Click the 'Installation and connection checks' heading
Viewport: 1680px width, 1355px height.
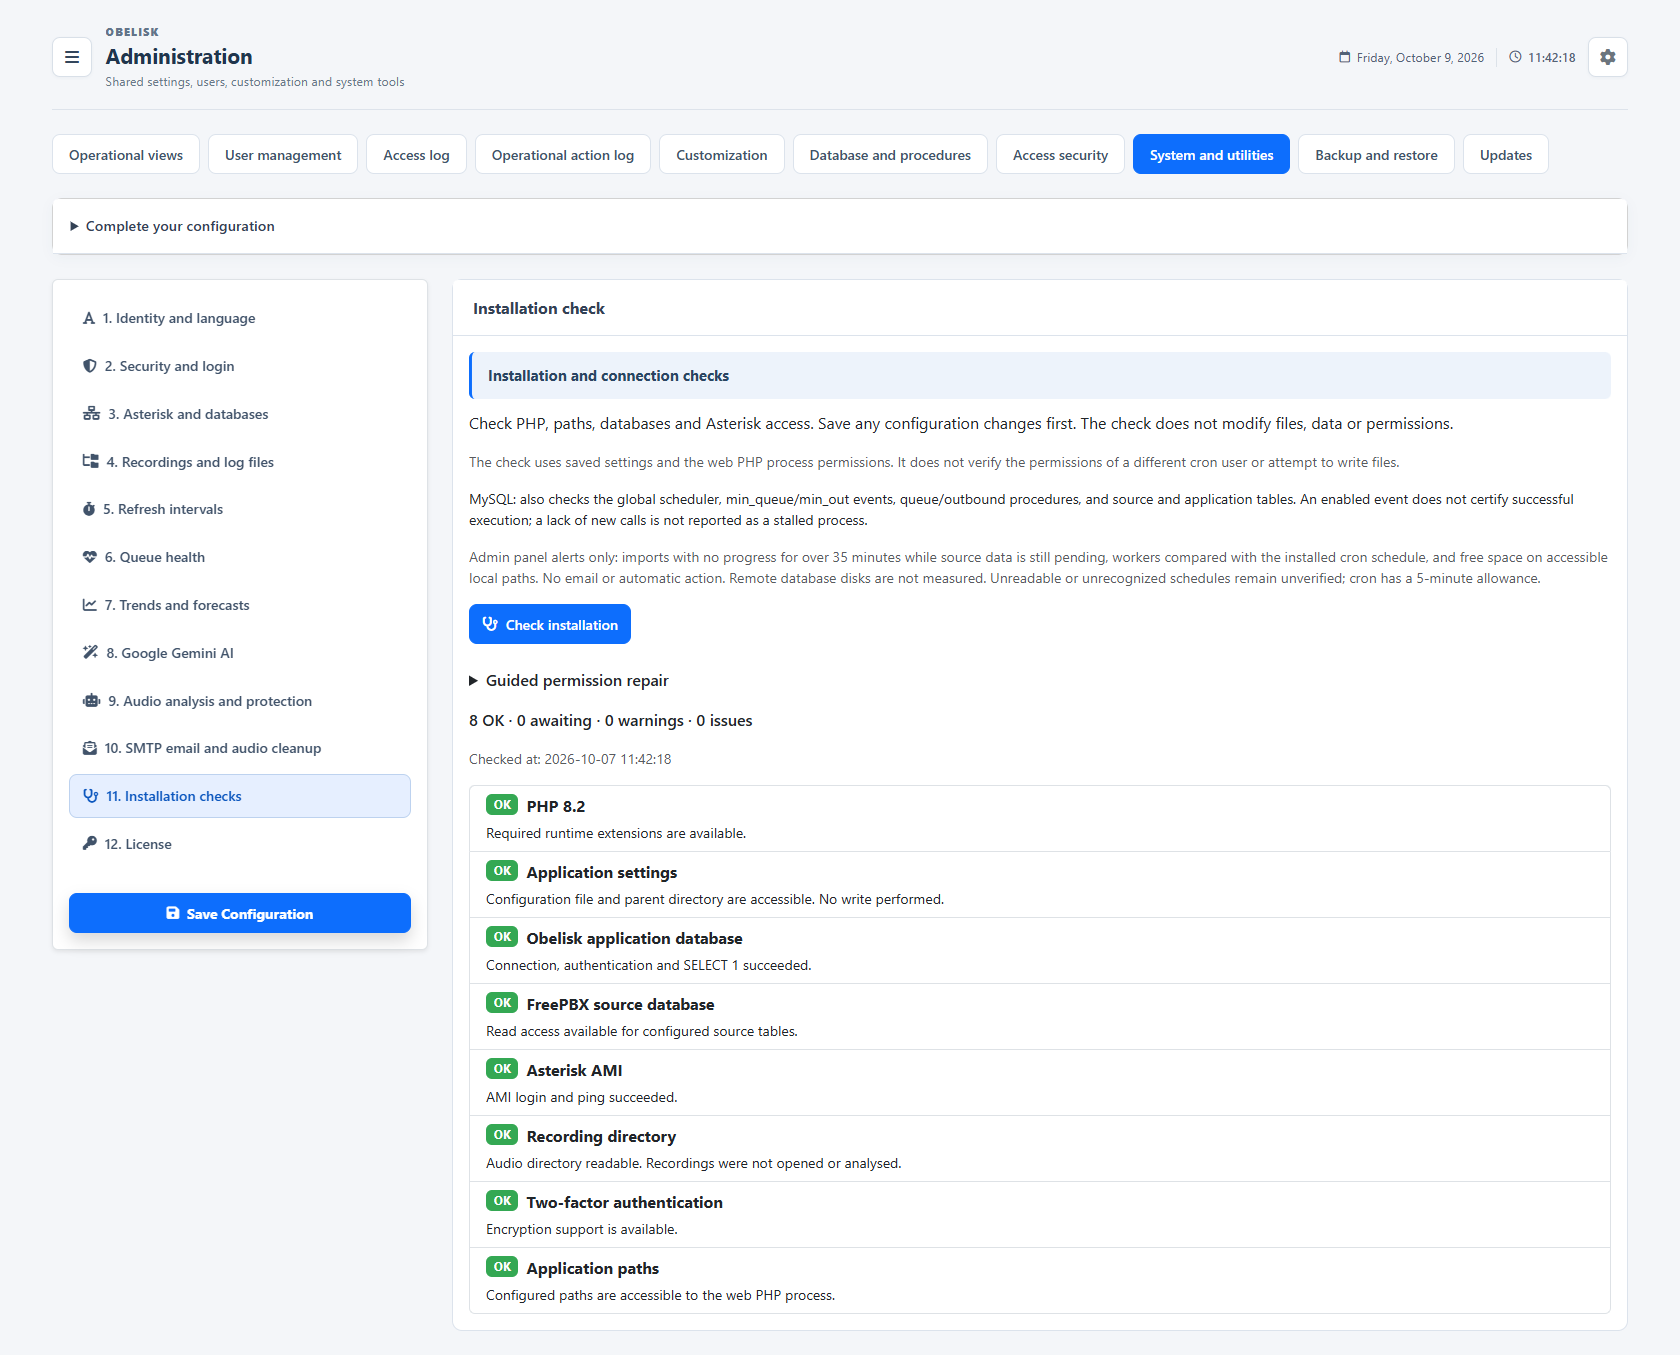pyautogui.click(x=608, y=376)
